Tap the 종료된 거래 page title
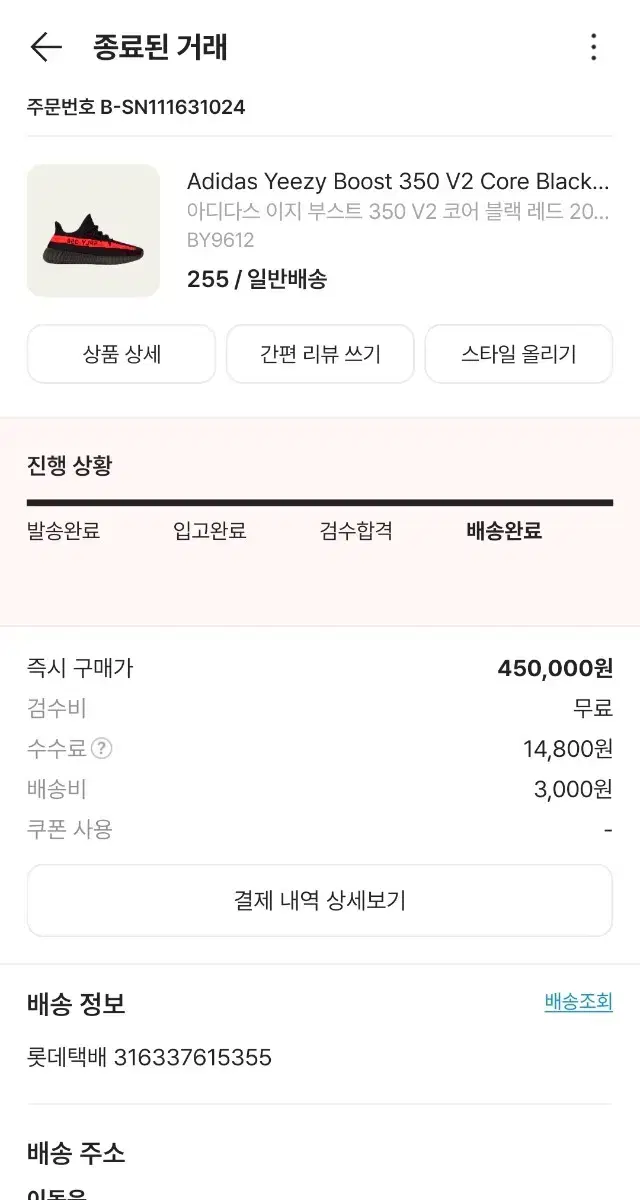640x1200 pixels. (x=161, y=47)
